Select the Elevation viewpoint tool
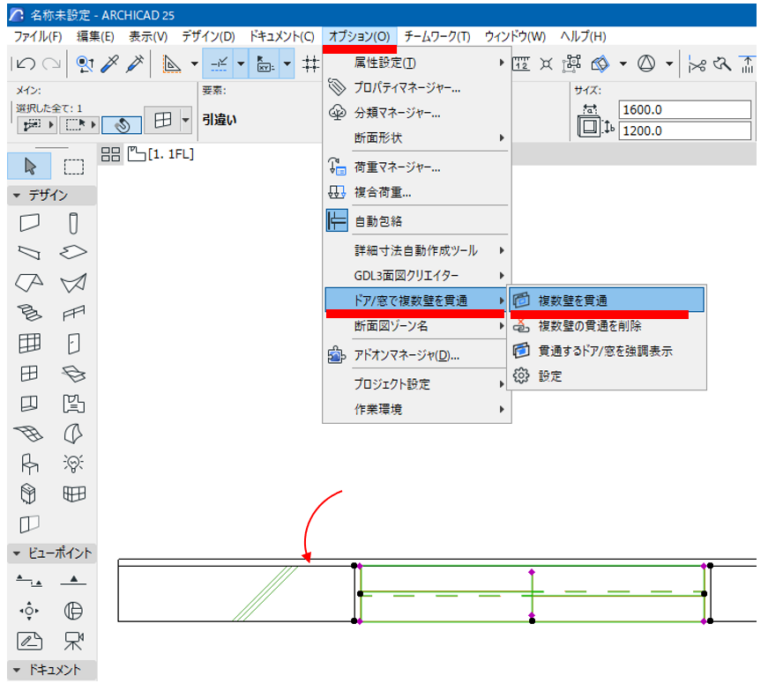768x683 pixels. pyautogui.click(x=73, y=581)
